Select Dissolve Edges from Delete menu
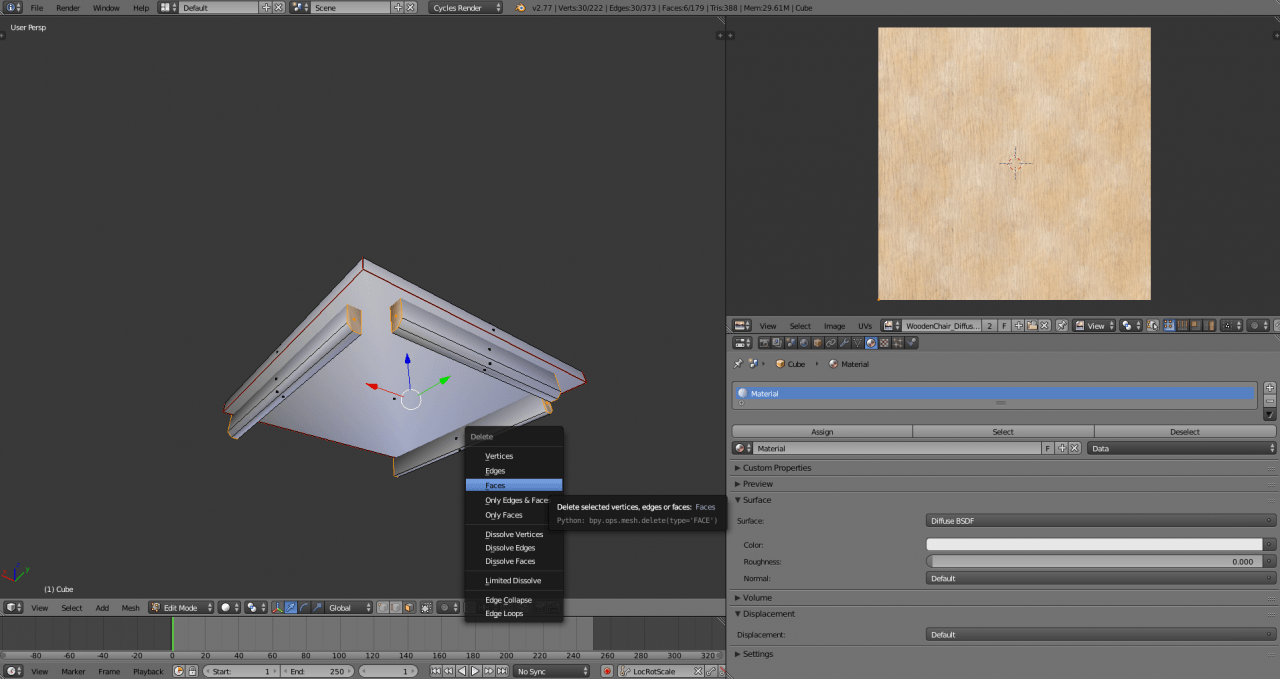 tap(510, 548)
